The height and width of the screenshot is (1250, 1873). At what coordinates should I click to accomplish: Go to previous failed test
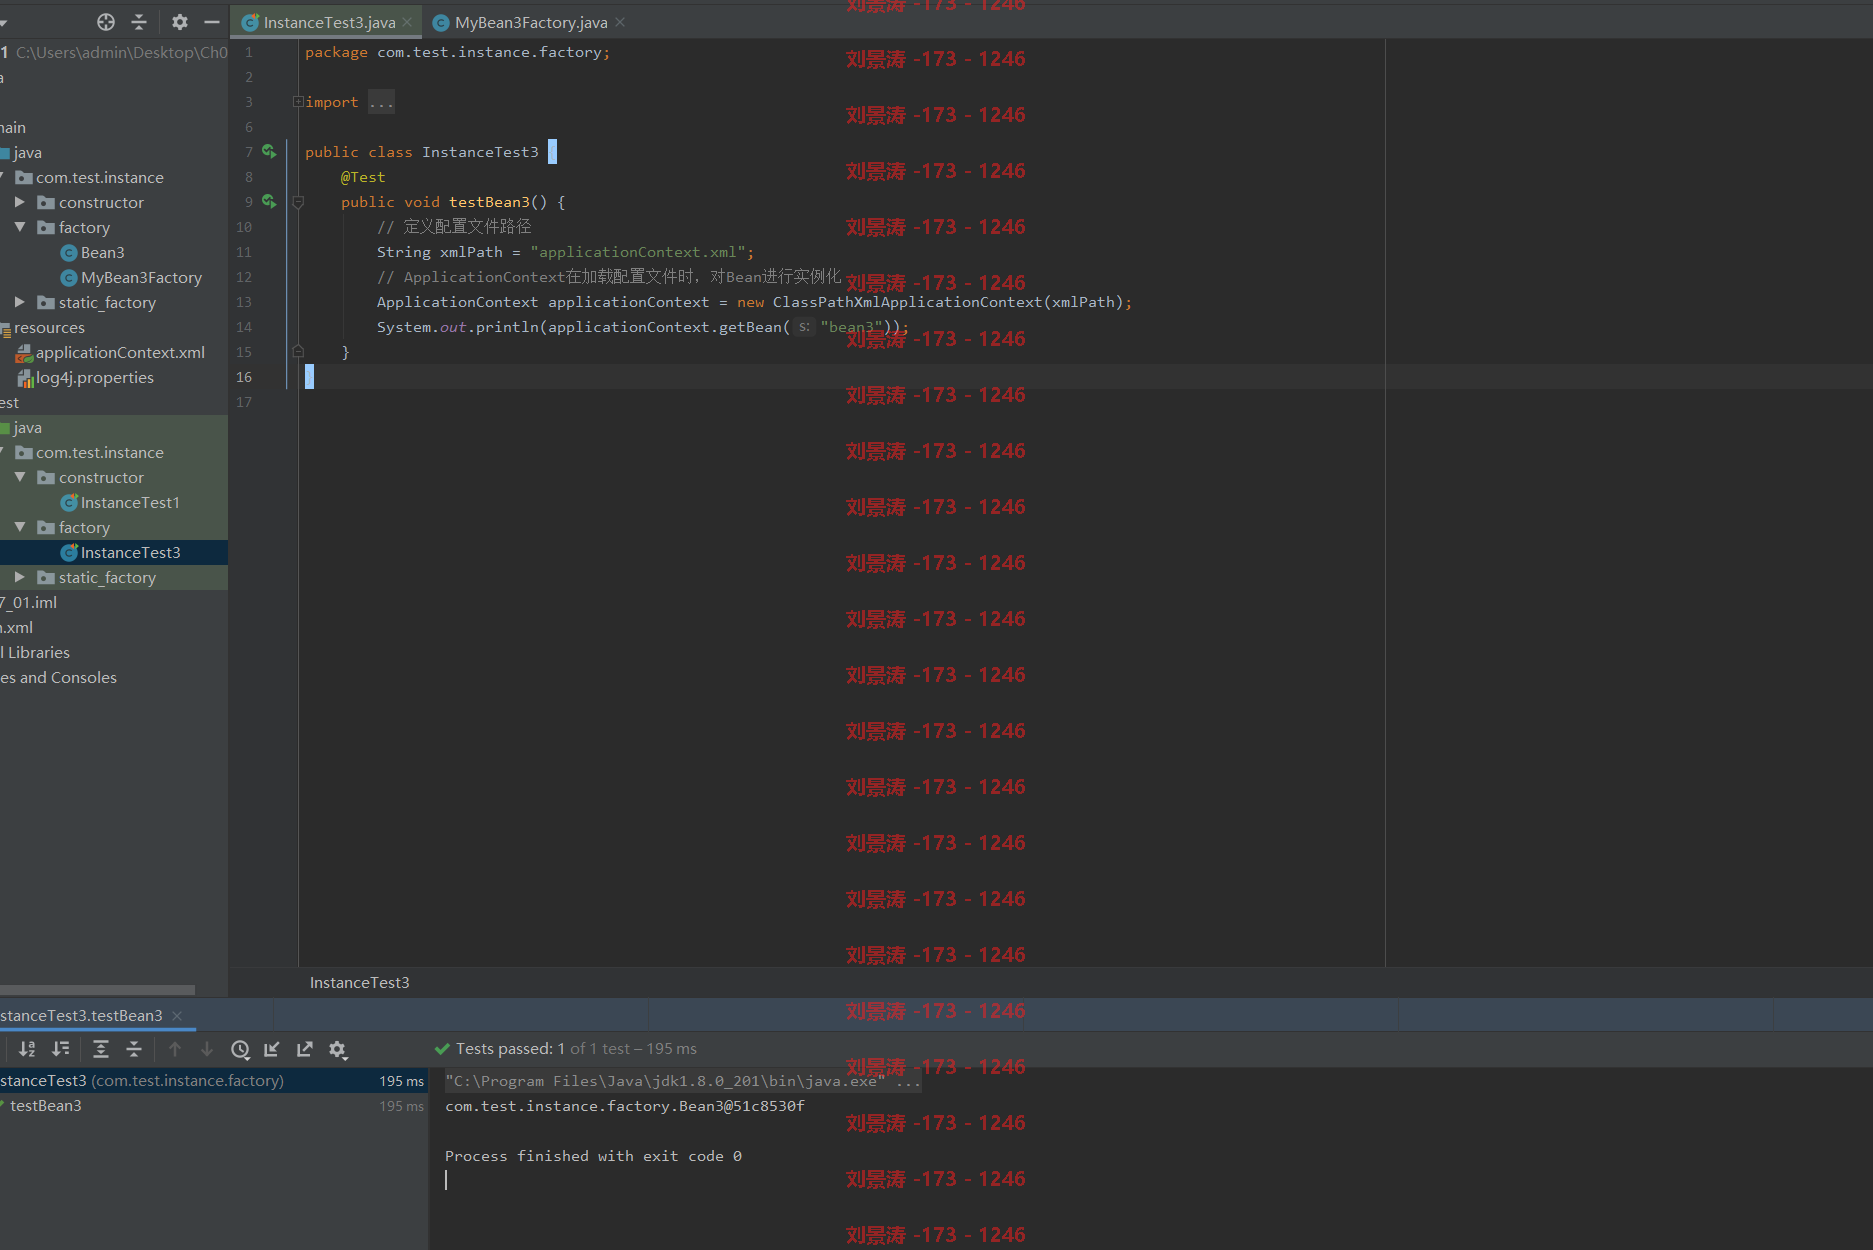(175, 1049)
